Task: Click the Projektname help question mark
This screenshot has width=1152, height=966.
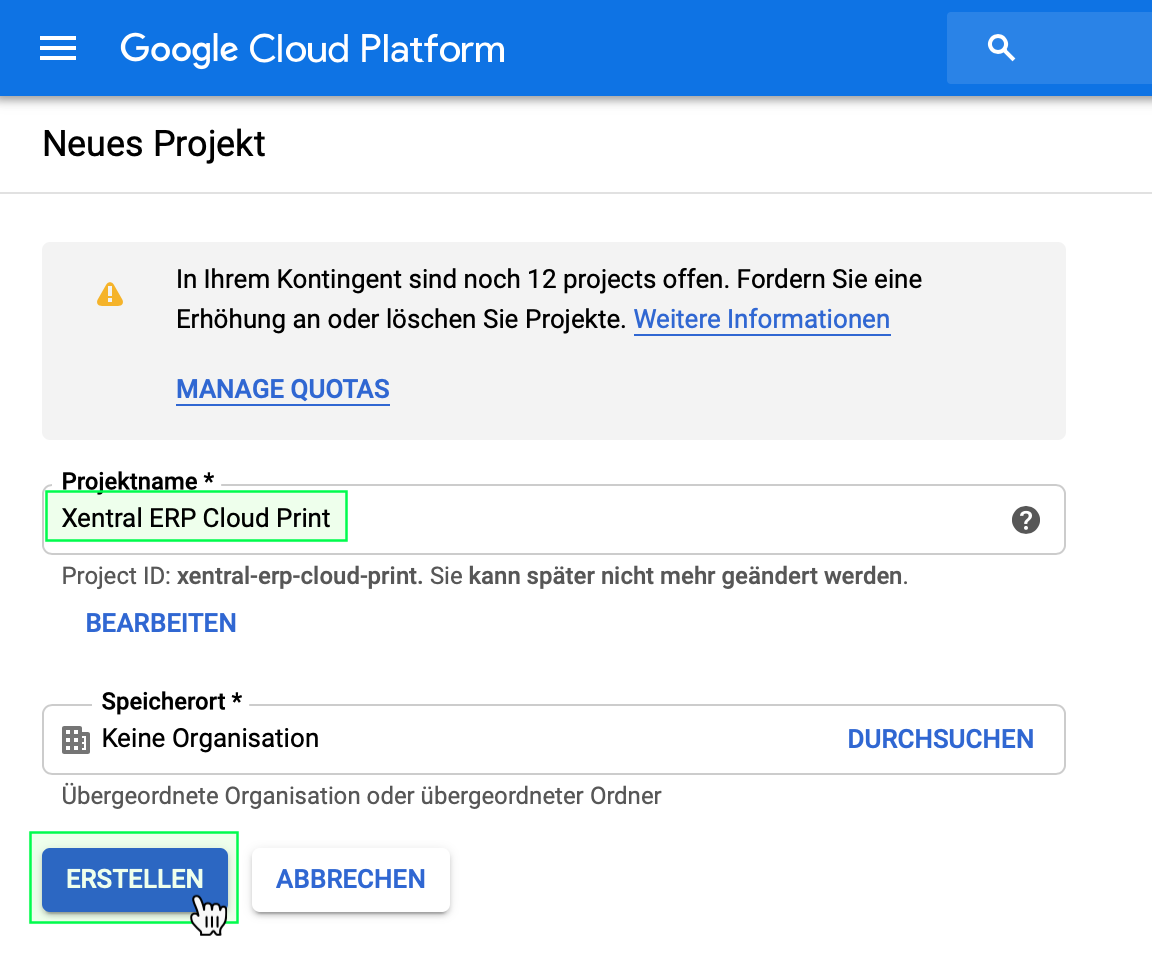Action: 1025,520
